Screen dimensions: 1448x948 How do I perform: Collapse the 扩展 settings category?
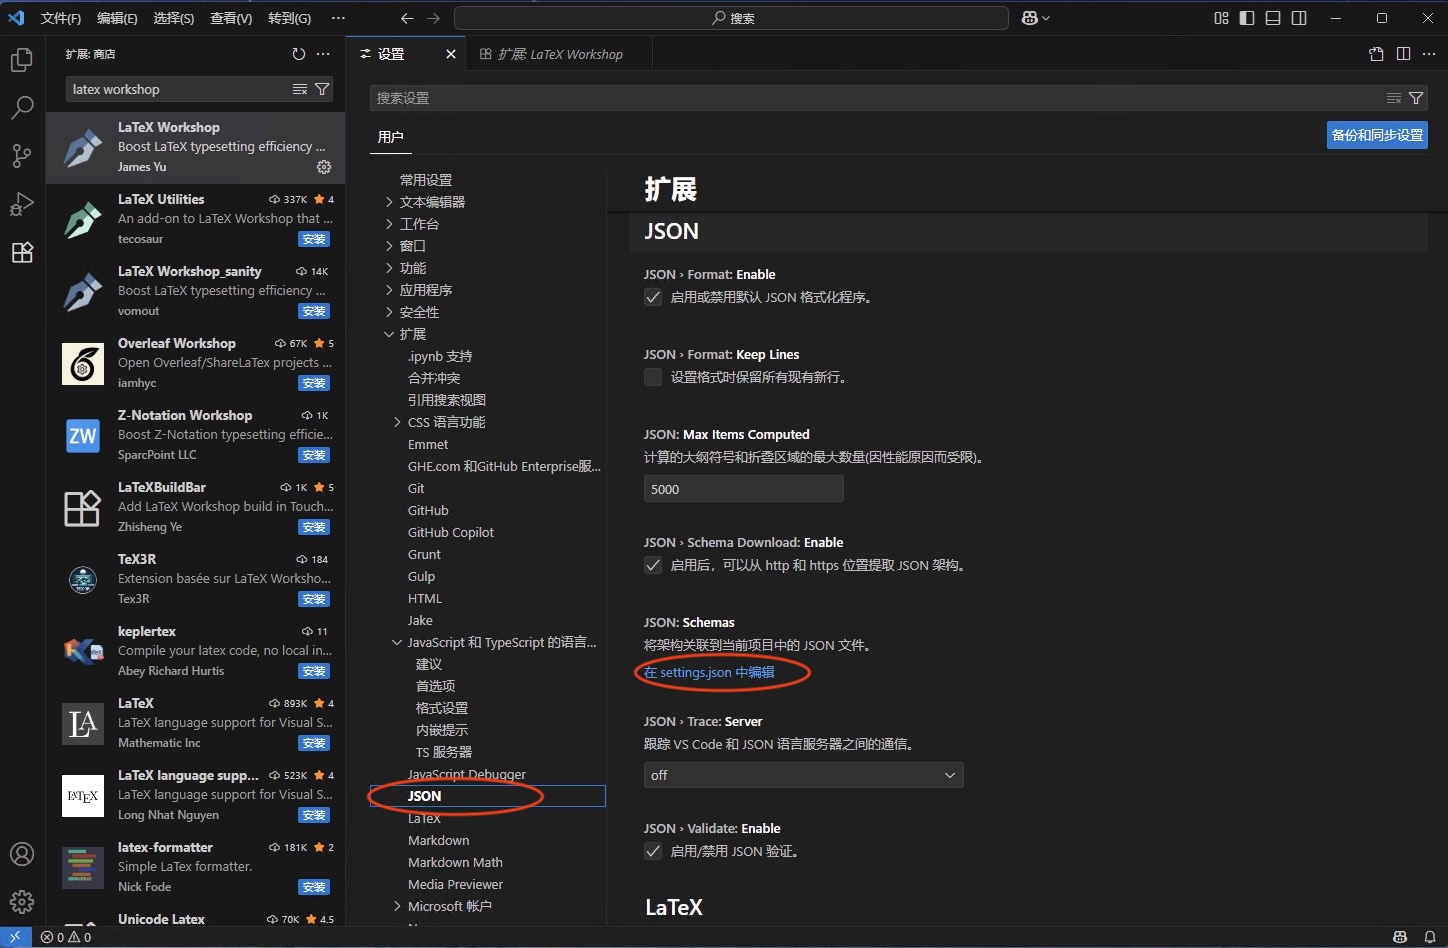point(389,334)
